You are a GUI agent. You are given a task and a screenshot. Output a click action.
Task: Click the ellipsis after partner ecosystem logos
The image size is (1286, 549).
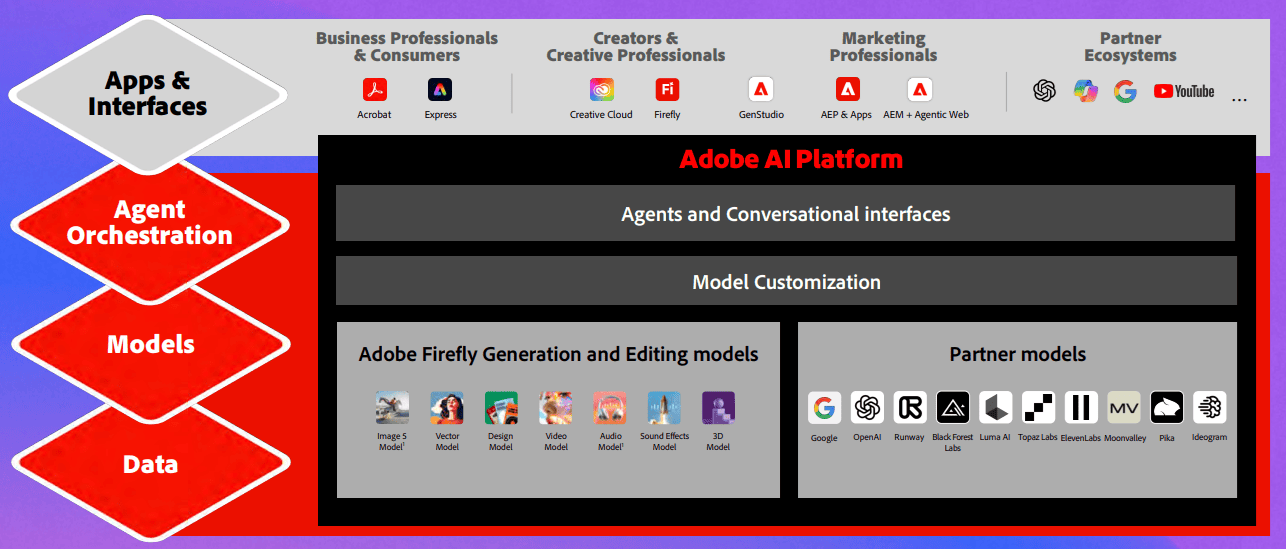click(1240, 99)
